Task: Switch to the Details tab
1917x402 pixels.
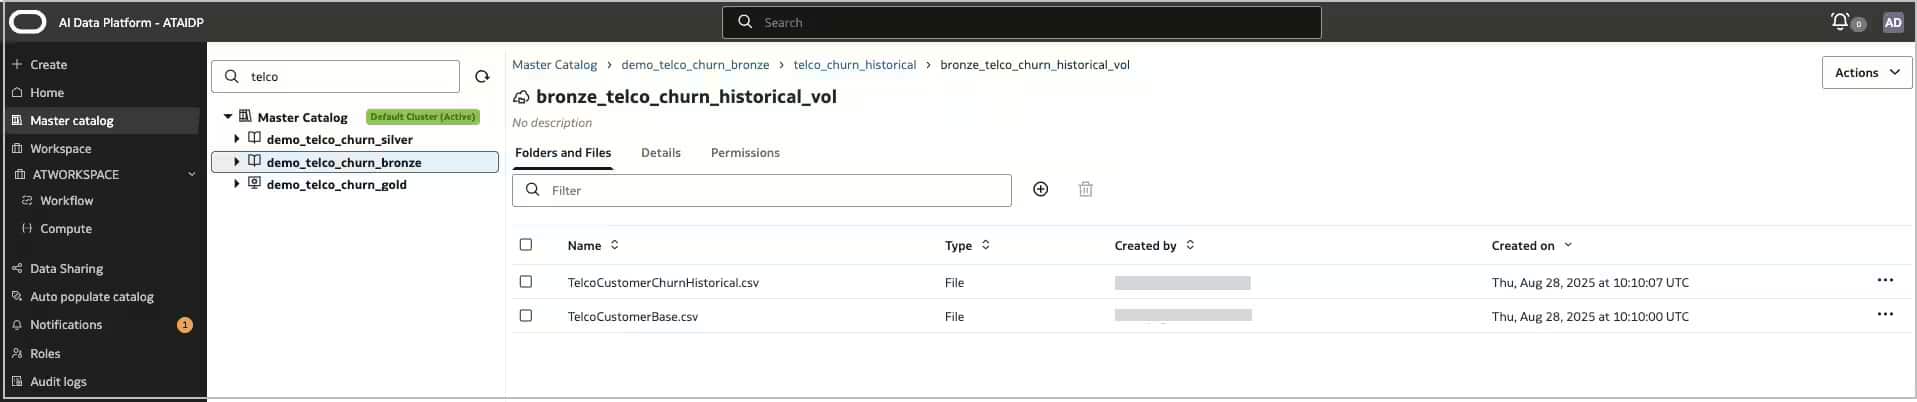Action: point(661,153)
